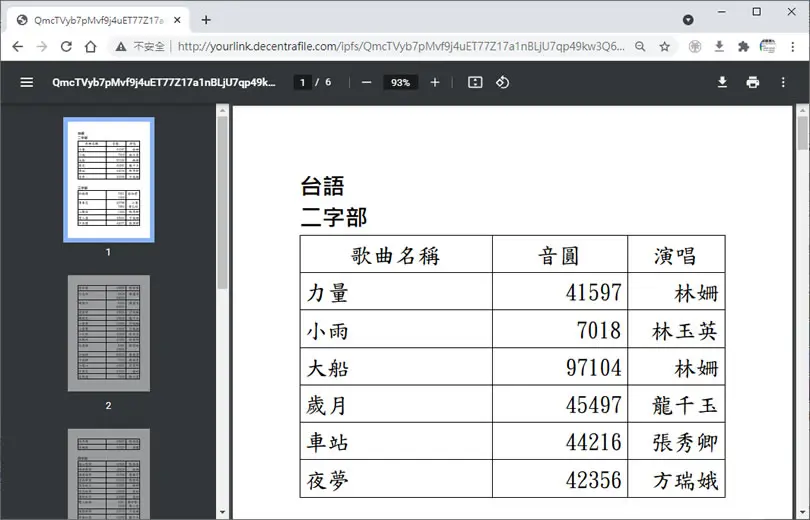Close the QmcTVyb7pMvf9j4uET77Z17a tab
This screenshot has width=810, height=520.
(x=177, y=20)
